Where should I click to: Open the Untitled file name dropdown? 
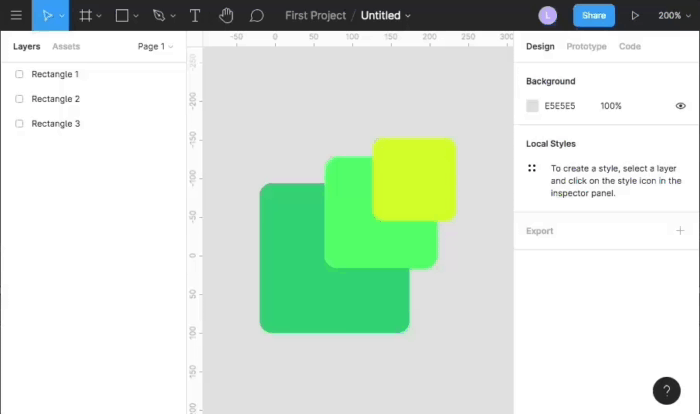click(x=386, y=15)
